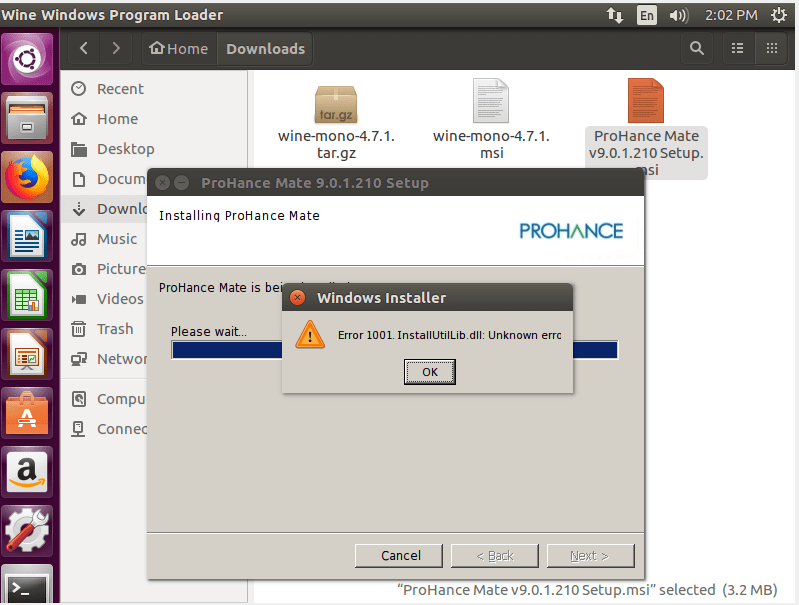This screenshot has width=799, height=605.
Task: Click ProHance Mate Setup title bar
Action: (395, 183)
